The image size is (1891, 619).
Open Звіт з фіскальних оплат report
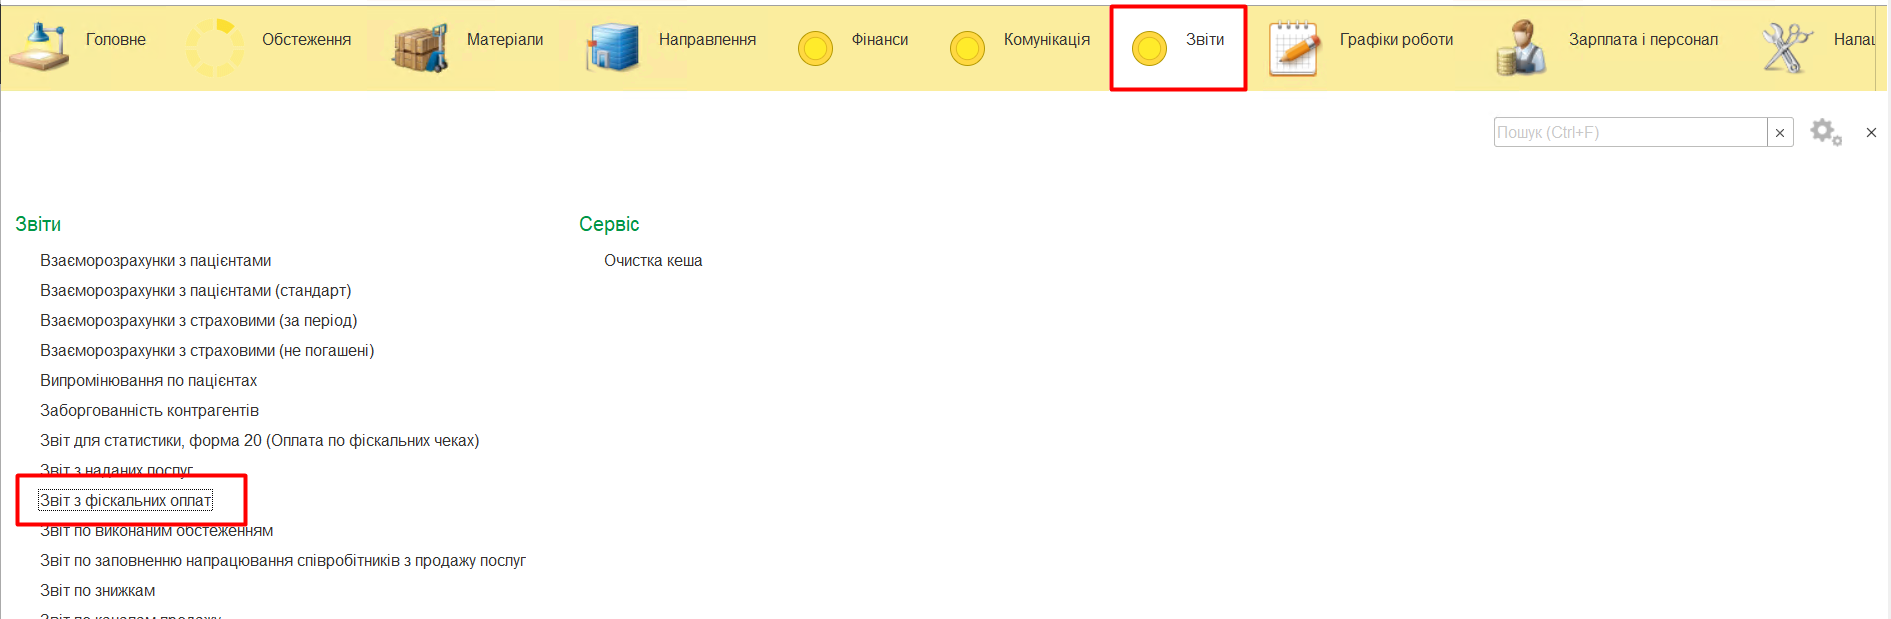[126, 501]
